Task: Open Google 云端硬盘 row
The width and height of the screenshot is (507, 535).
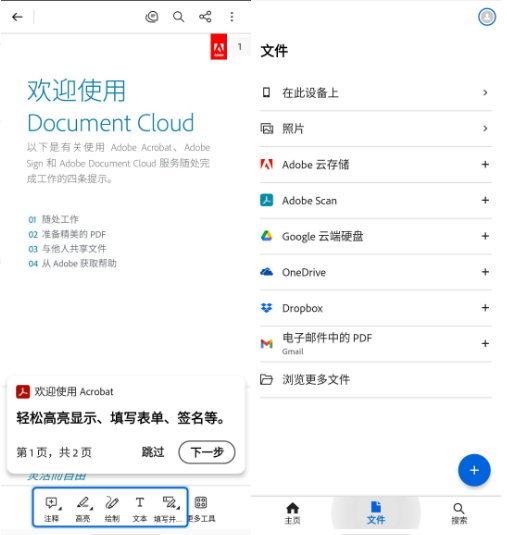Action: 376,236
